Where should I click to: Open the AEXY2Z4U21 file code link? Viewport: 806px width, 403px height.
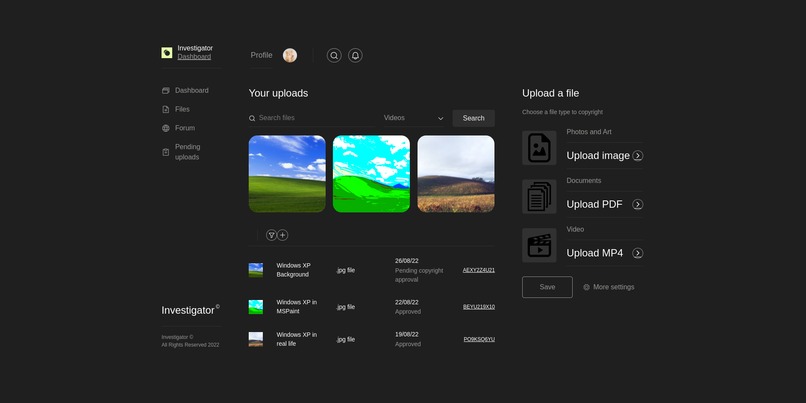[x=479, y=270]
